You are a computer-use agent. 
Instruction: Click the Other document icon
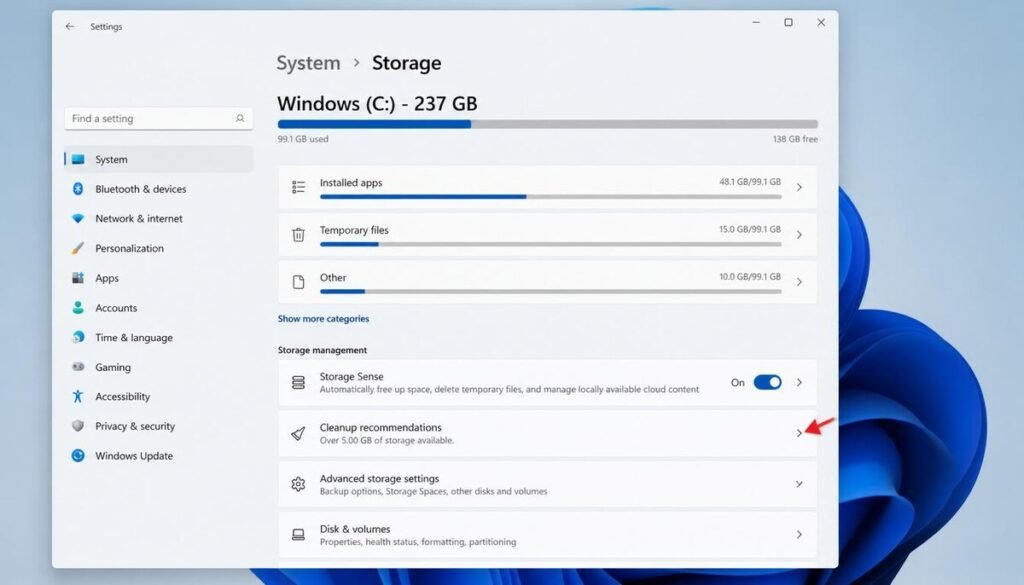[x=298, y=282]
